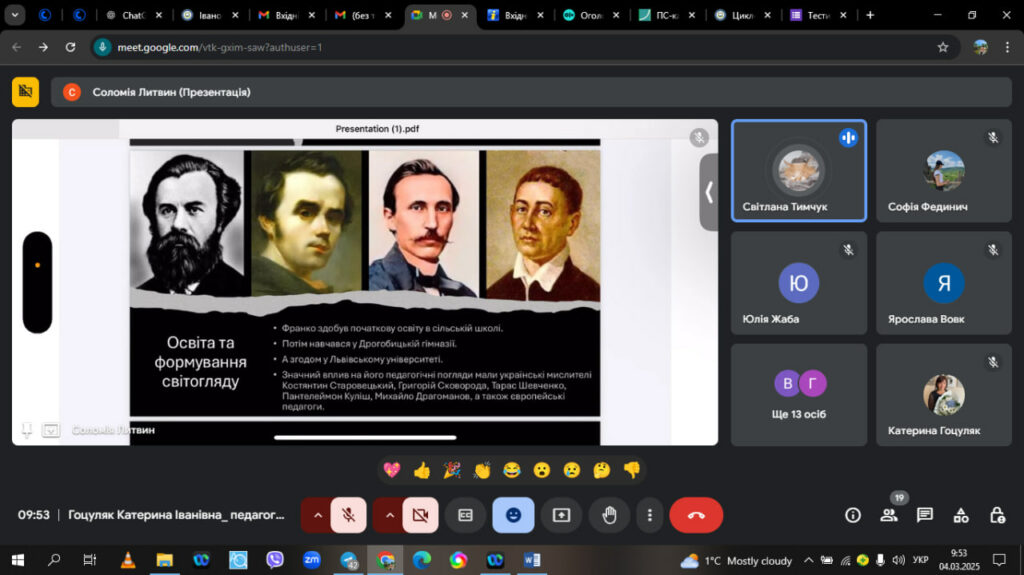Image resolution: width=1024 pixels, height=575 pixels.
Task: Open host controls lock icon
Action: (x=997, y=515)
